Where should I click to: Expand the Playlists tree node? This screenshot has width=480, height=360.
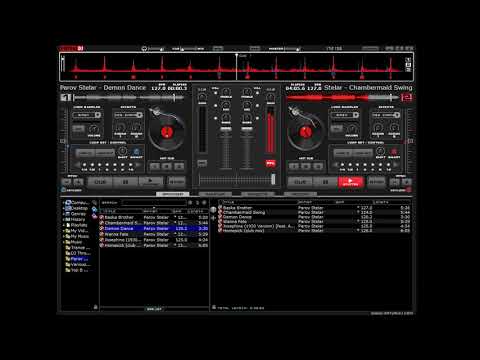(63, 225)
